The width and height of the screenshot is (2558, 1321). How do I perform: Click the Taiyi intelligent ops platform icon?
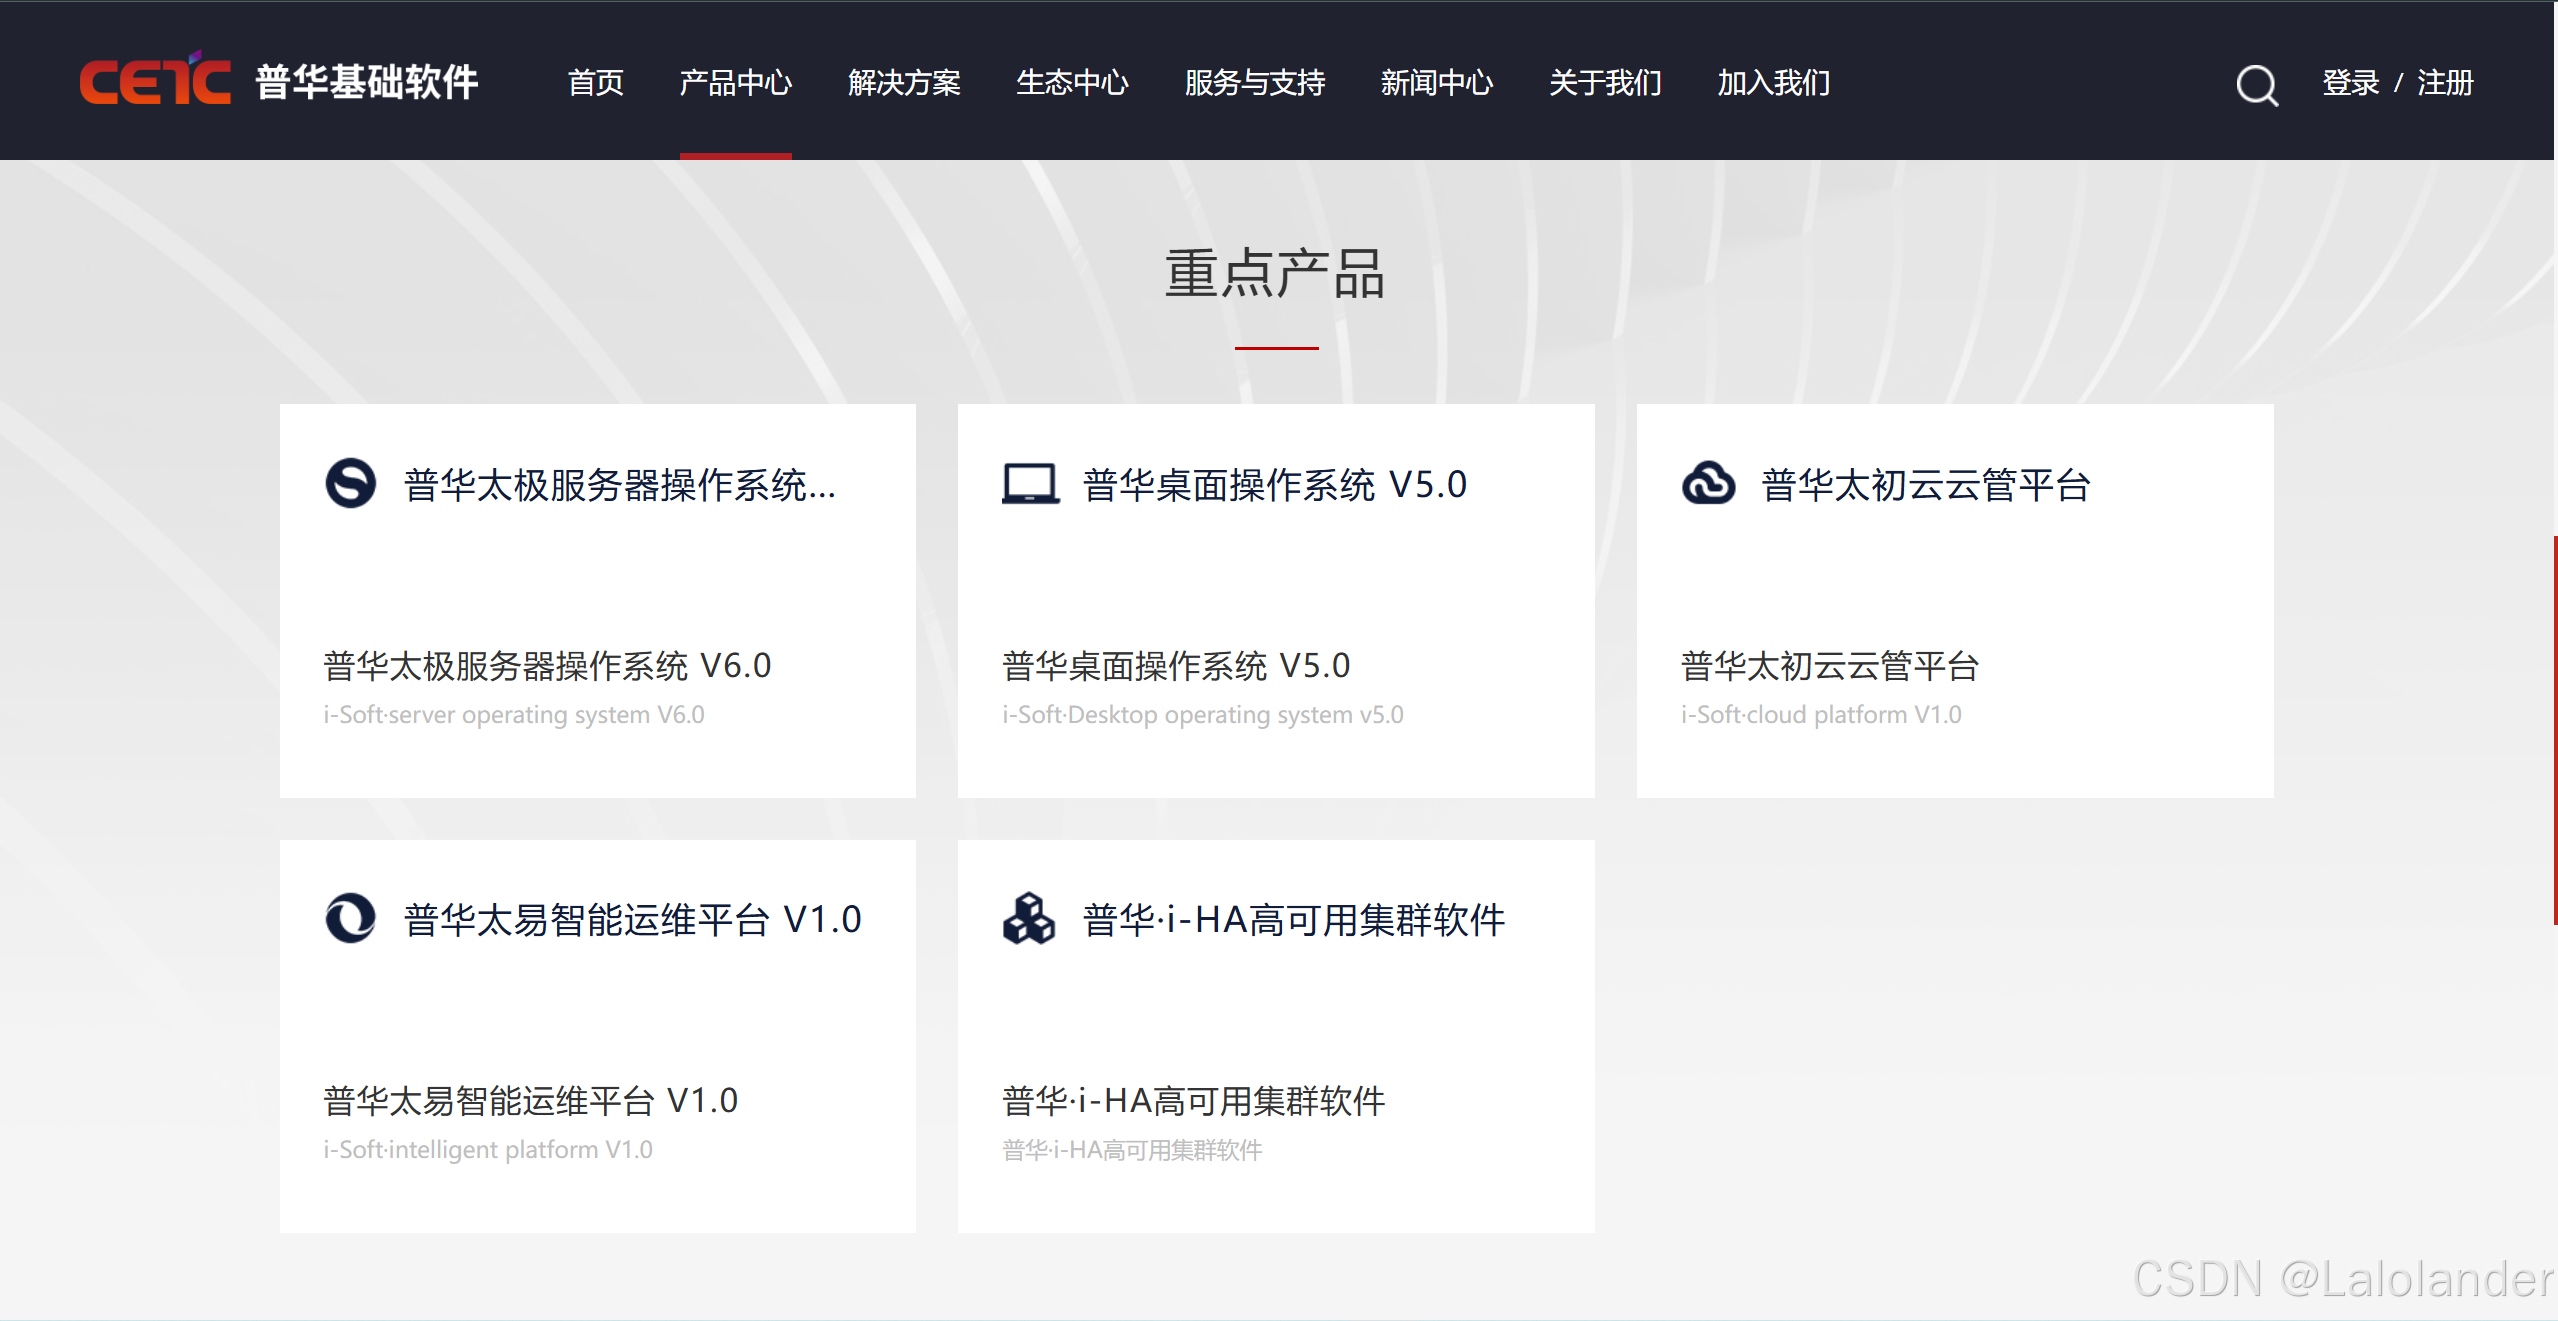point(350,918)
